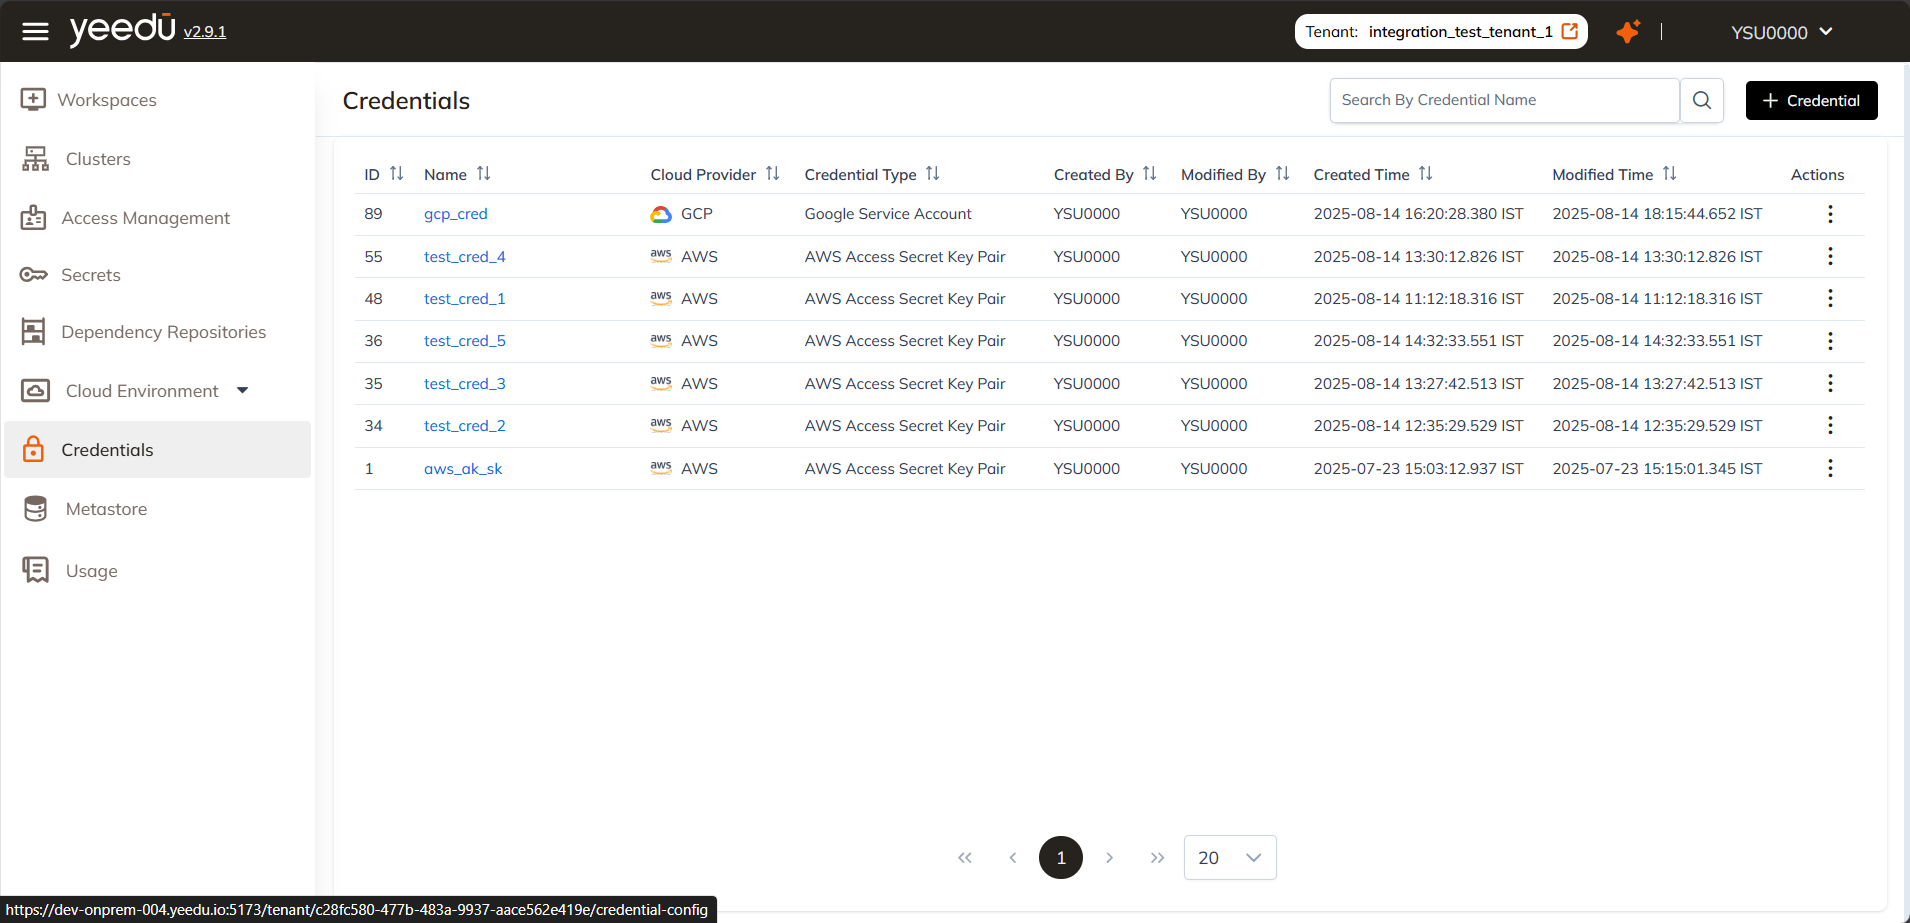Sort by Cloud Provider column
Viewport: 1910px width, 923px height.
coord(772,174)
